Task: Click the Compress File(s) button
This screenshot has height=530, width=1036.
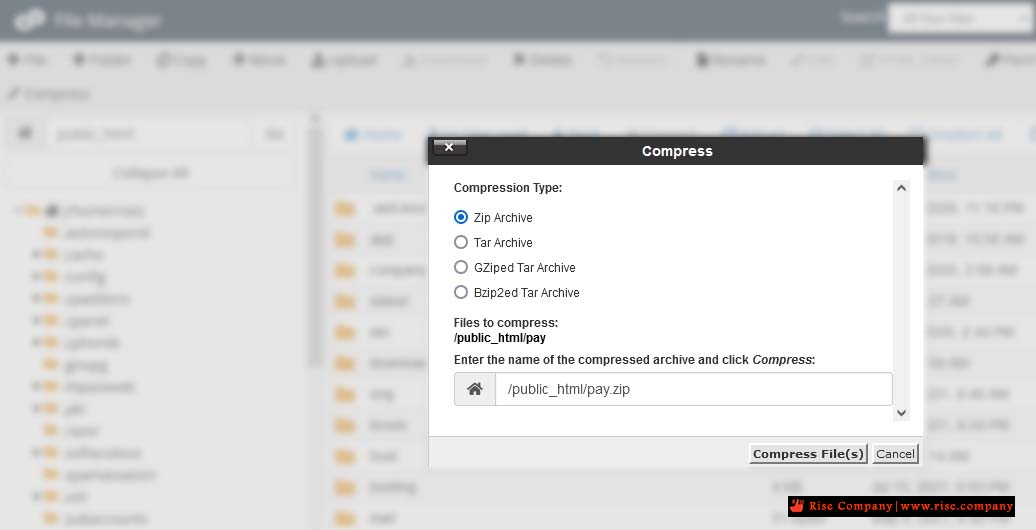Action: (x=808, y=454)
